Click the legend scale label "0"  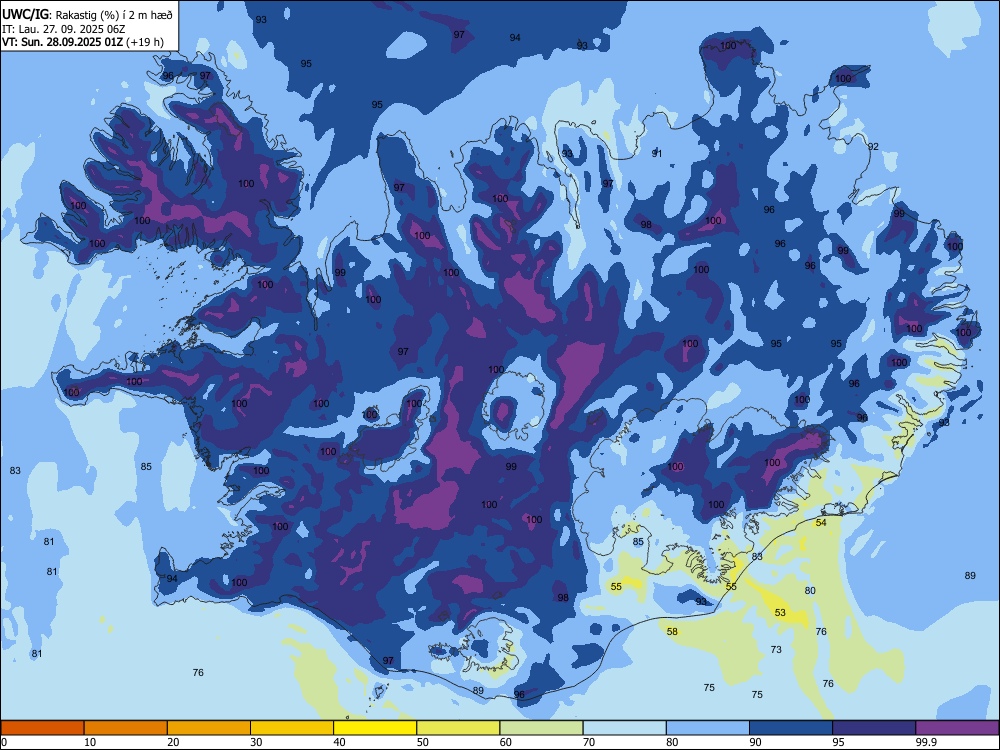4,742
